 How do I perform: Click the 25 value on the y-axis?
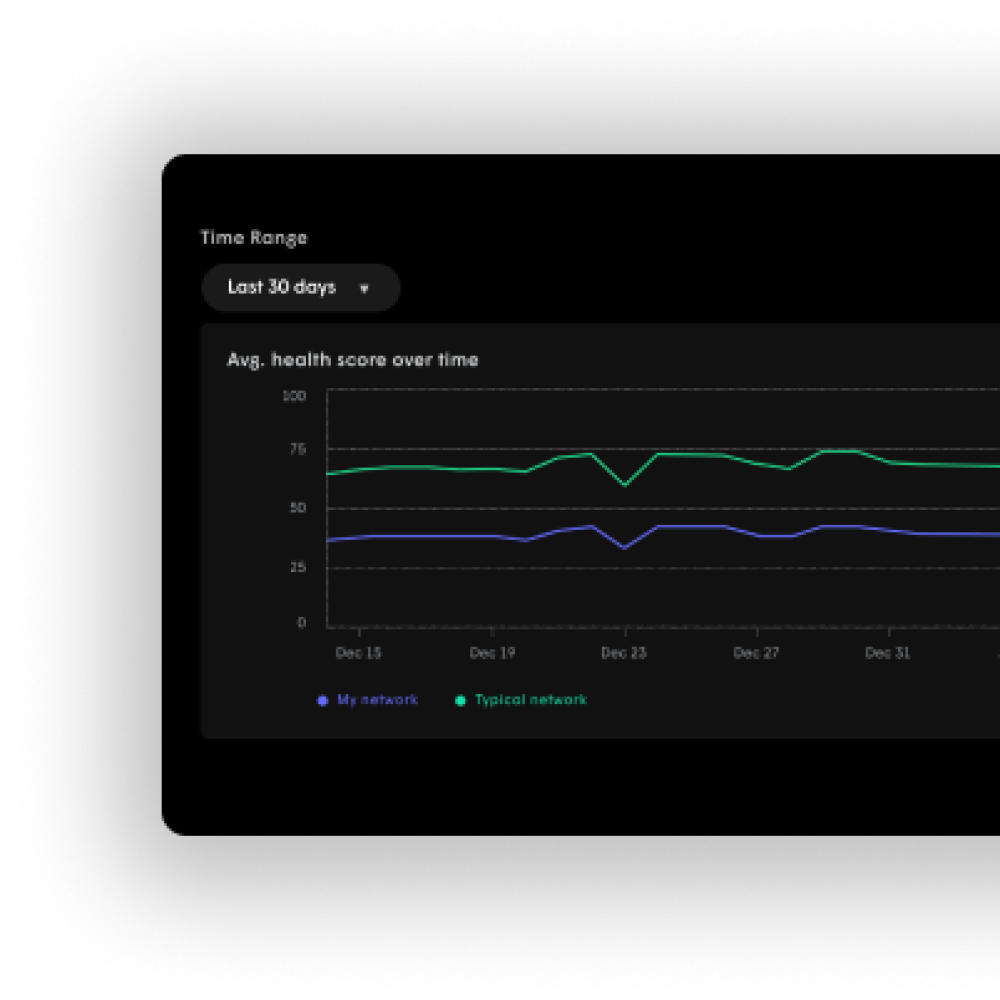point(297,568)
